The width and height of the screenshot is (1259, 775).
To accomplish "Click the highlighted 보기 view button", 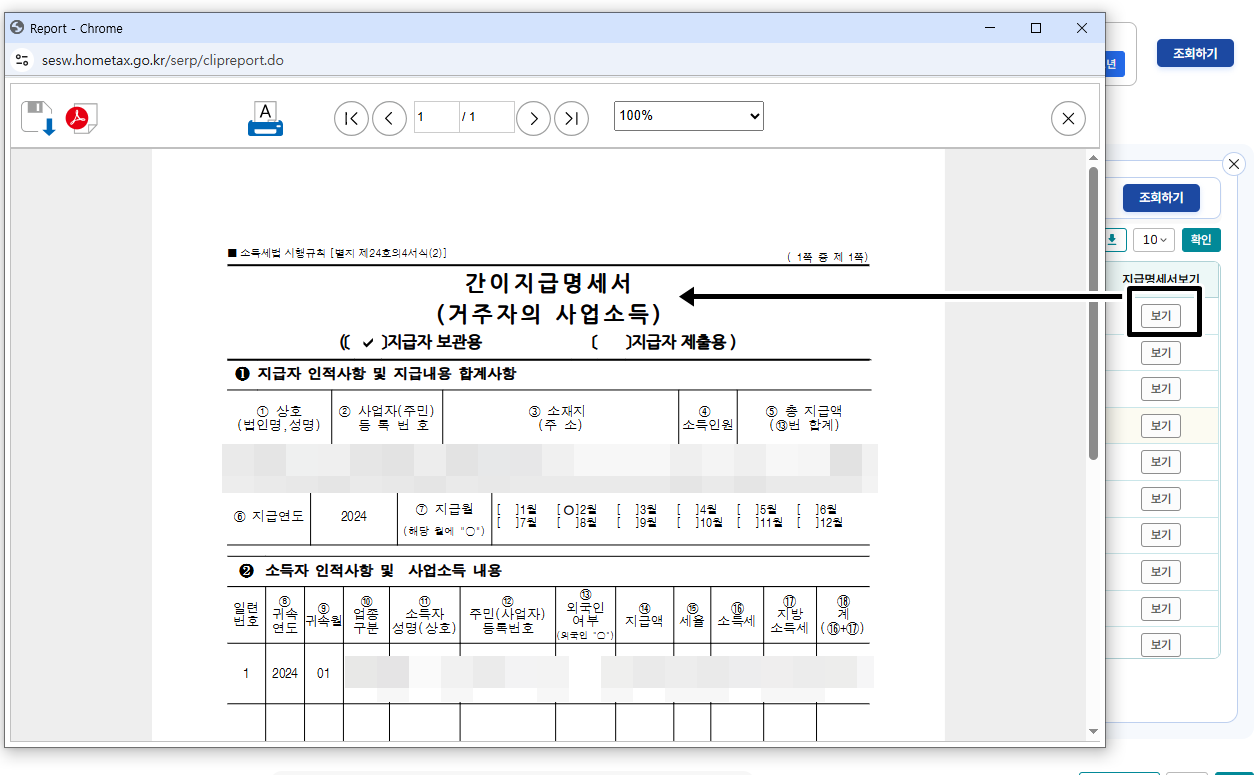I will pyautogui.click(x=1160, y=314).
